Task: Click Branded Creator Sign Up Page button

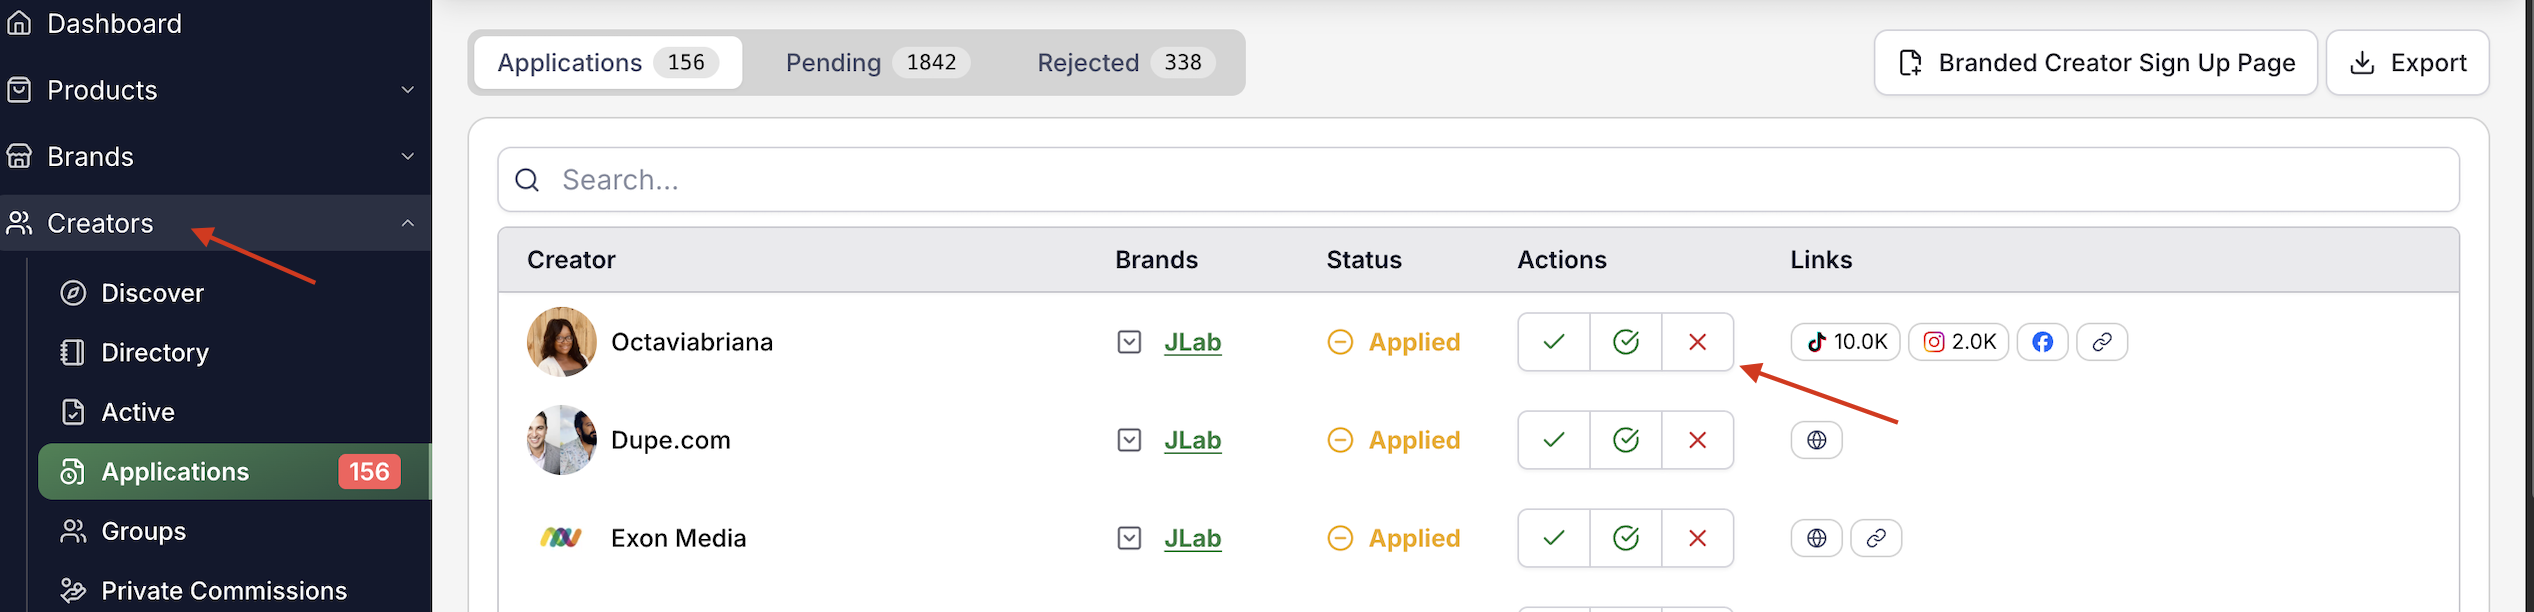Action: [x=2095, y=63]
